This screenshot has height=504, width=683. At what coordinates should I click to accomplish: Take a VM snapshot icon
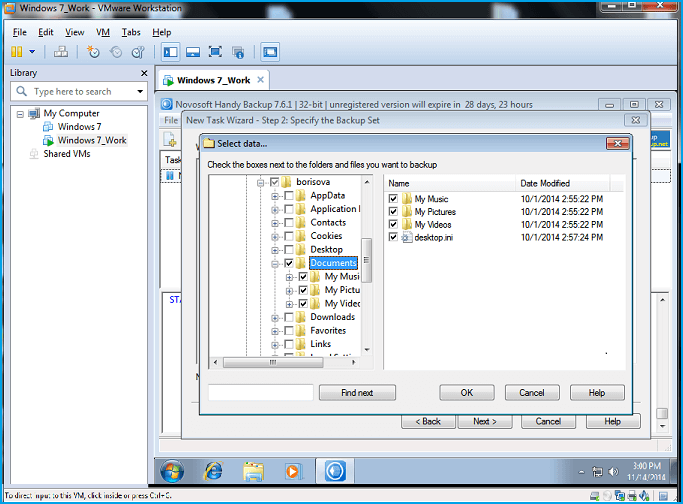[93, 52]
